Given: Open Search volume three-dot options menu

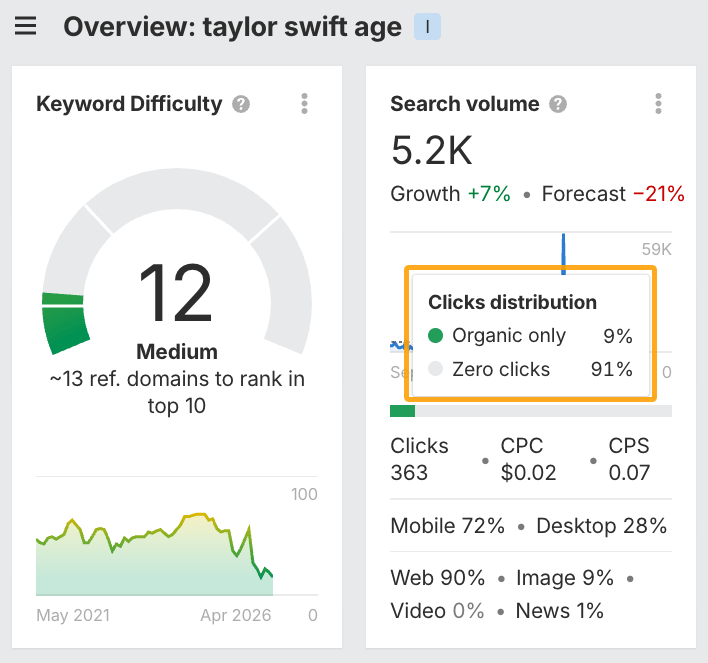Looking at the screenshot, I should pos(658,104).
